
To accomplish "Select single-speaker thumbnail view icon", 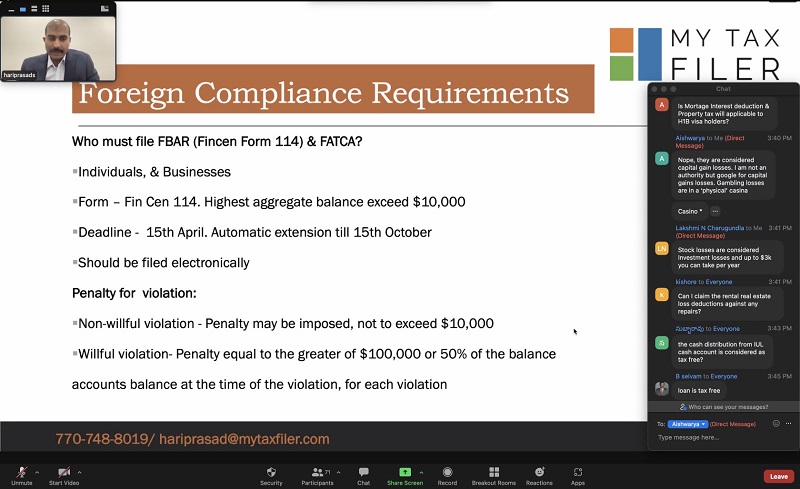I will (x=22, y=9).
